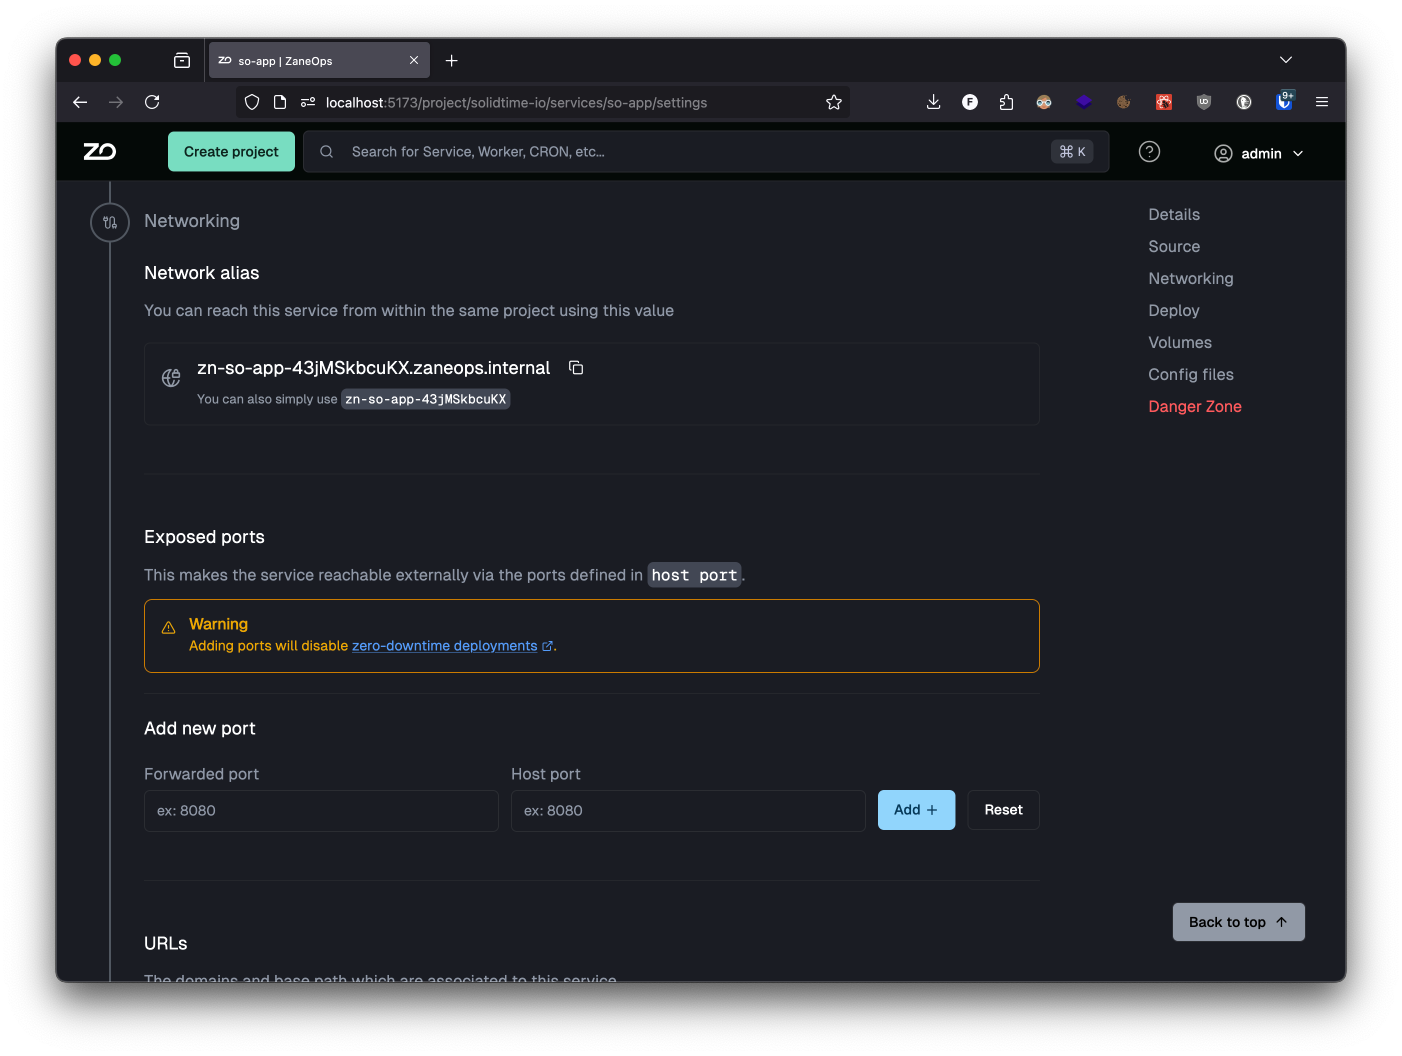Click the browser forward arrow
Screen dimensions: 1402x1056
click(116, 102)
